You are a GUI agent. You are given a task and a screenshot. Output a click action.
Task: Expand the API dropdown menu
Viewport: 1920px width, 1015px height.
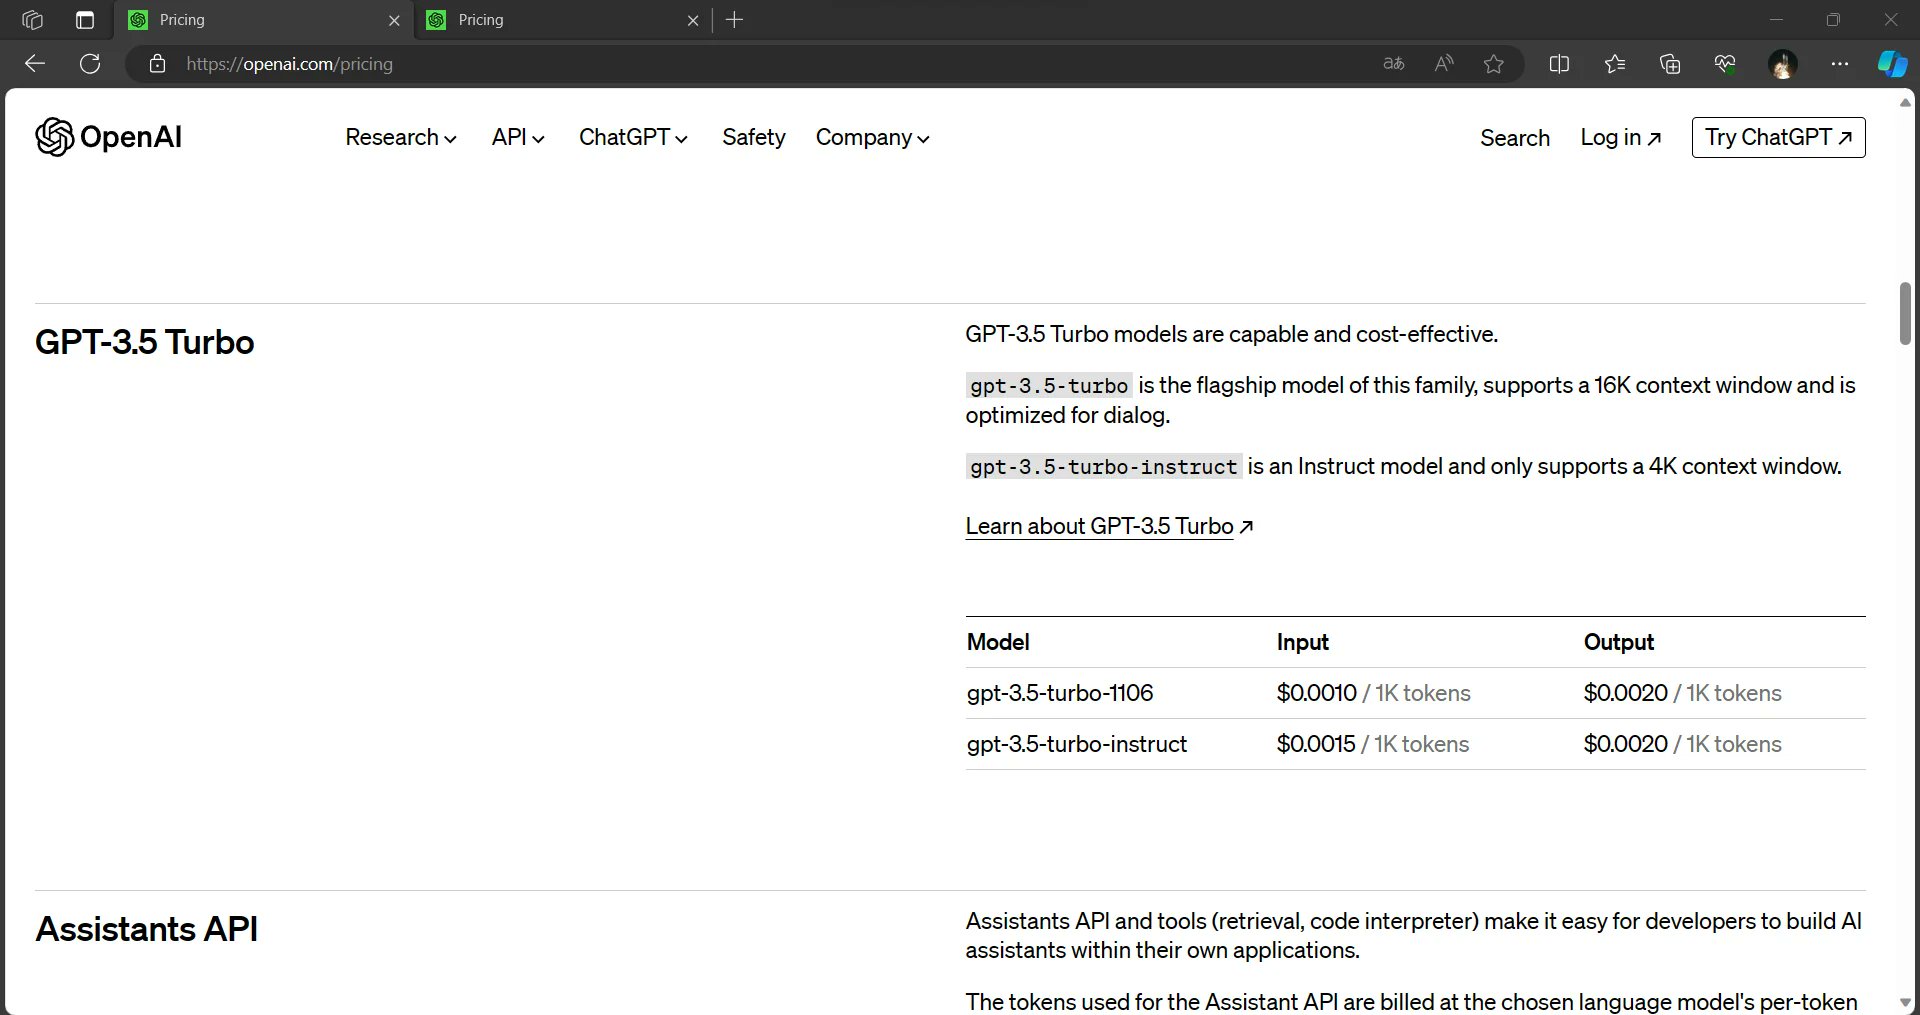click(x=517, y=138)
